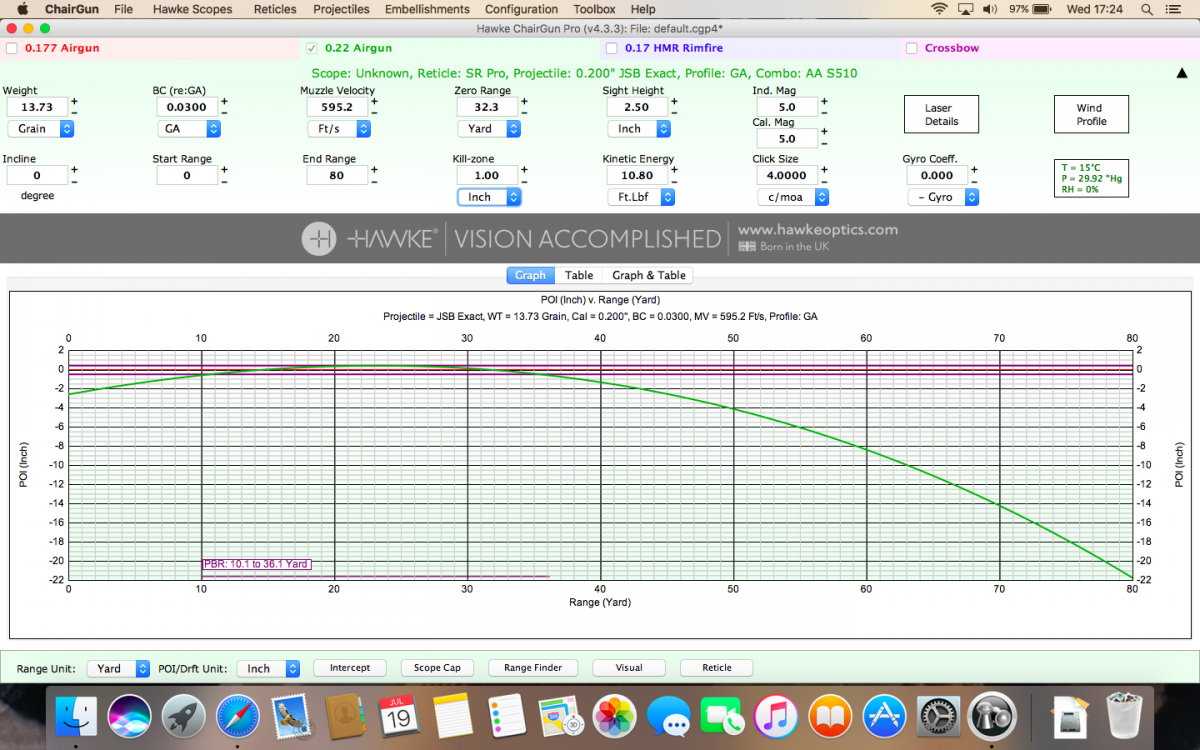Click the Scope Cap button
This screenshot has width=1200, height=750.
[x=438, y=668]
